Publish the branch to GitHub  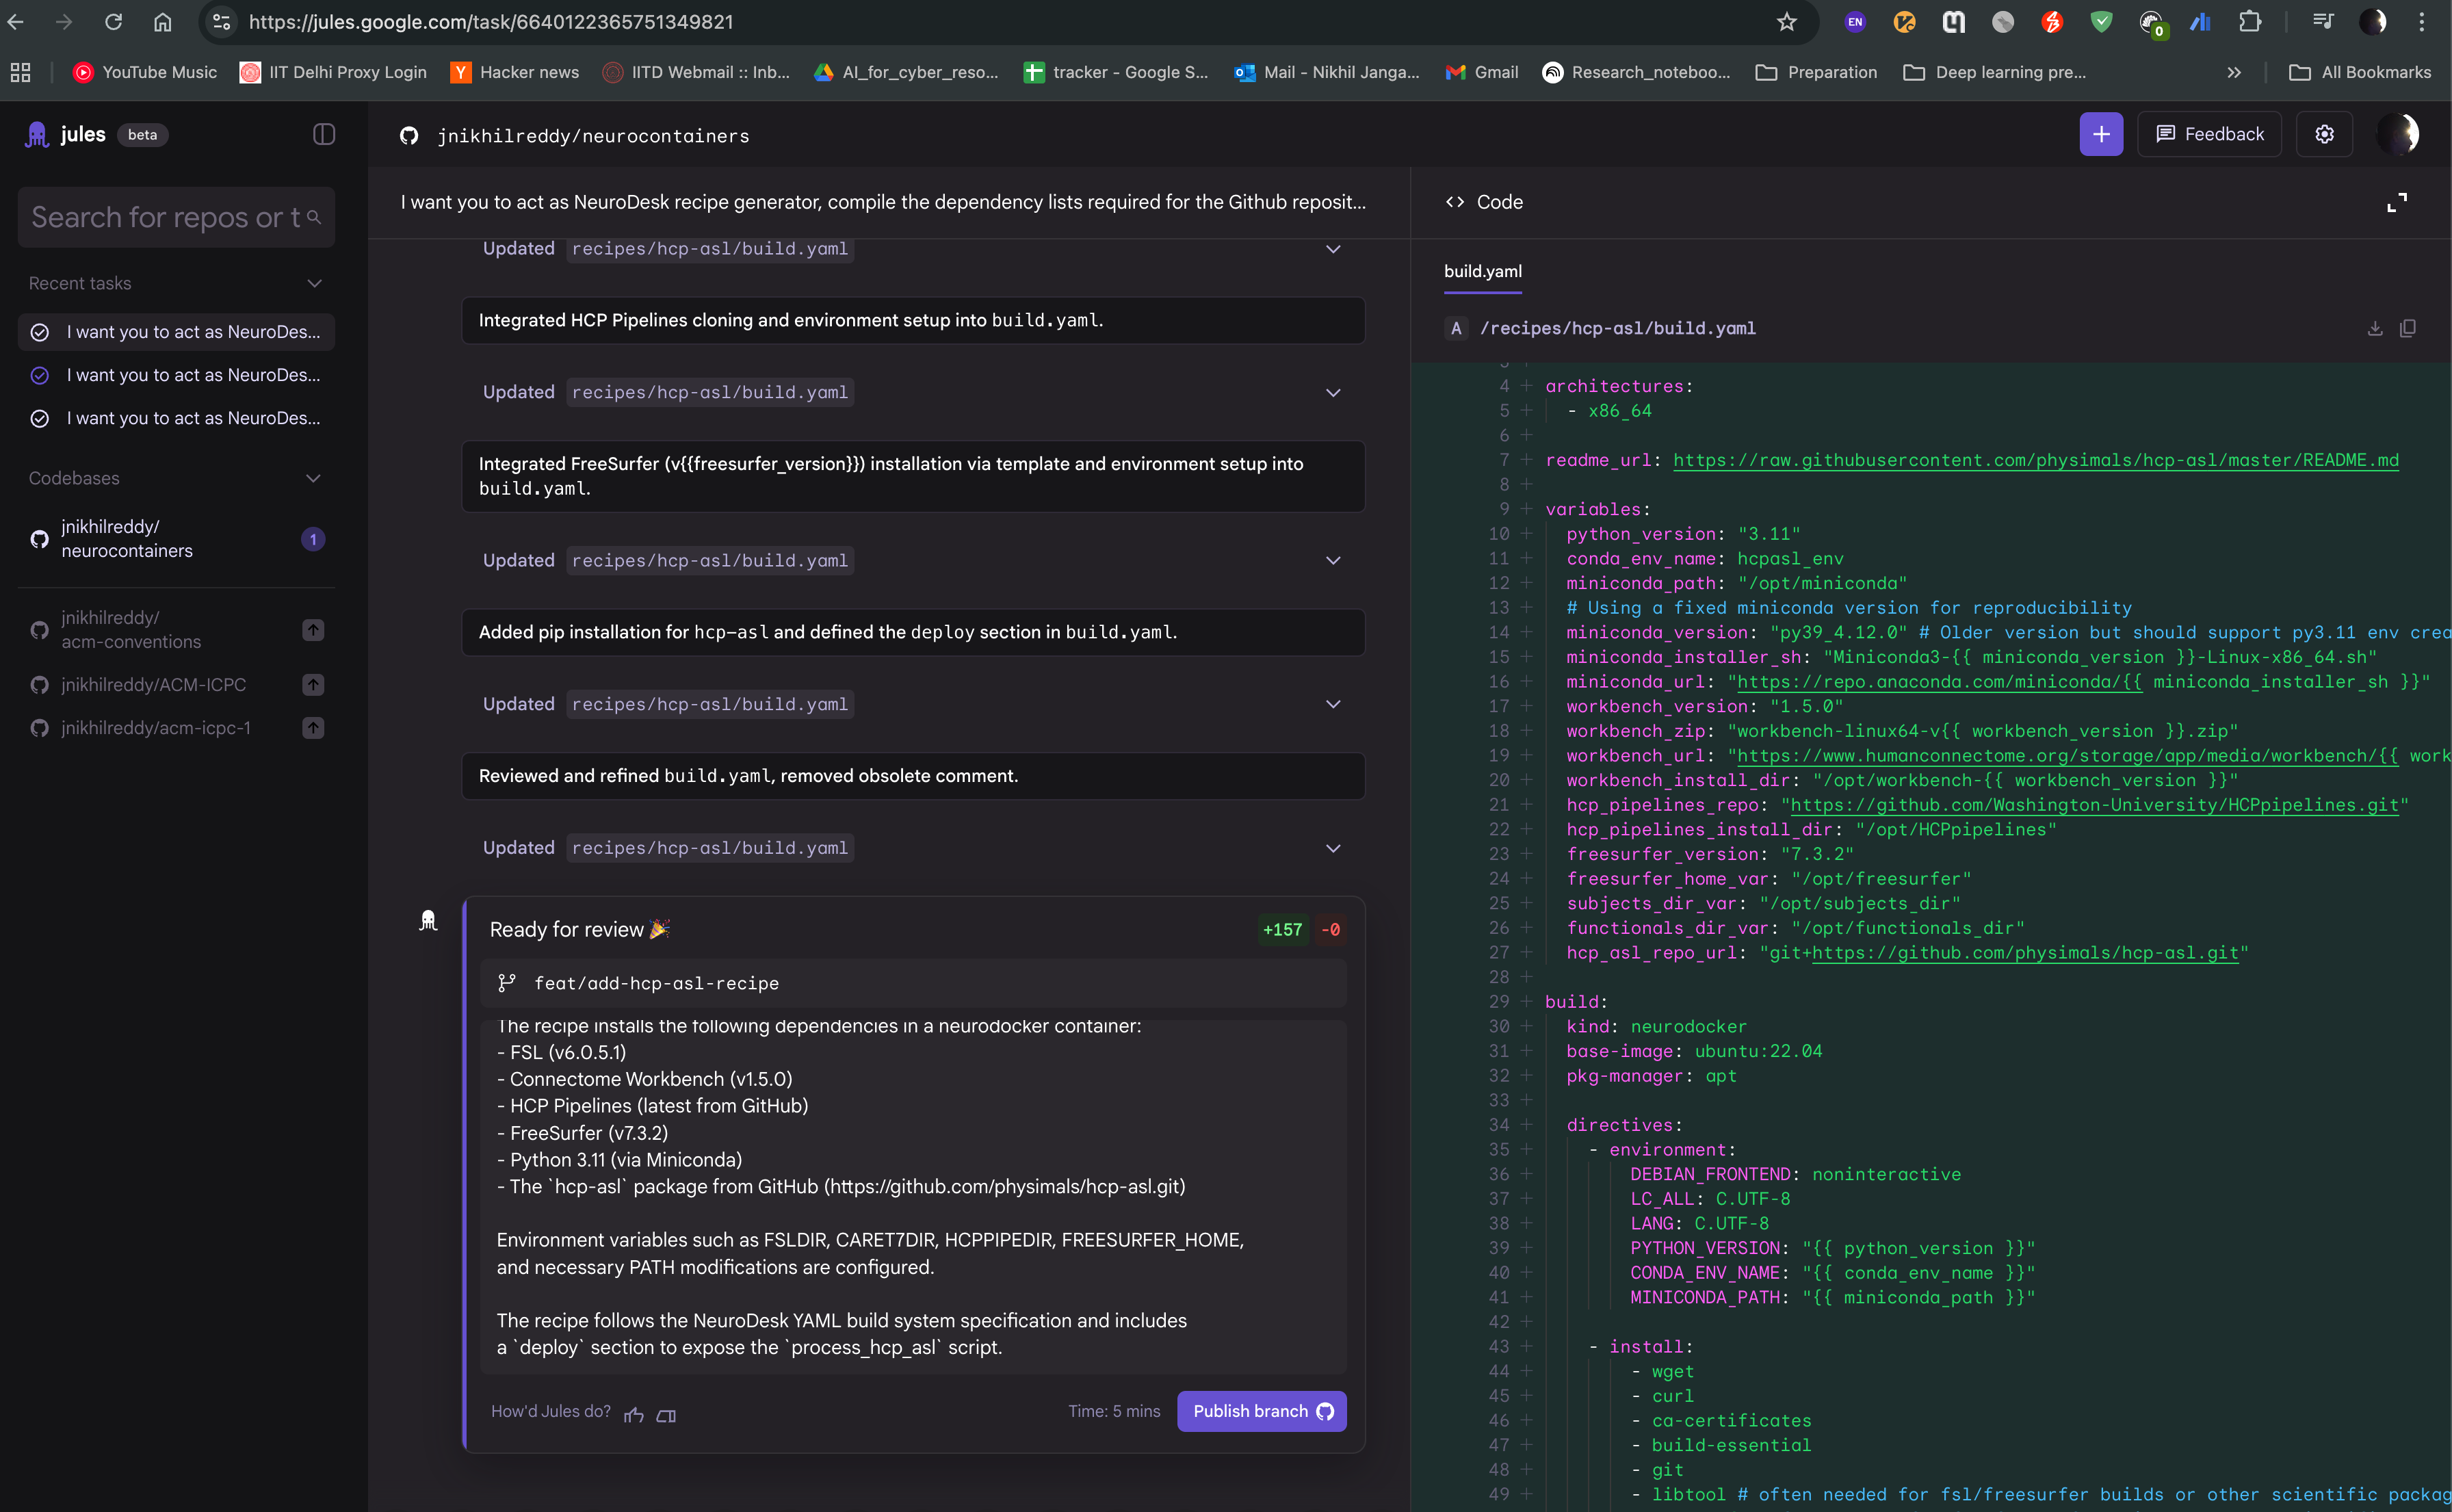tap(1261, 1411)
